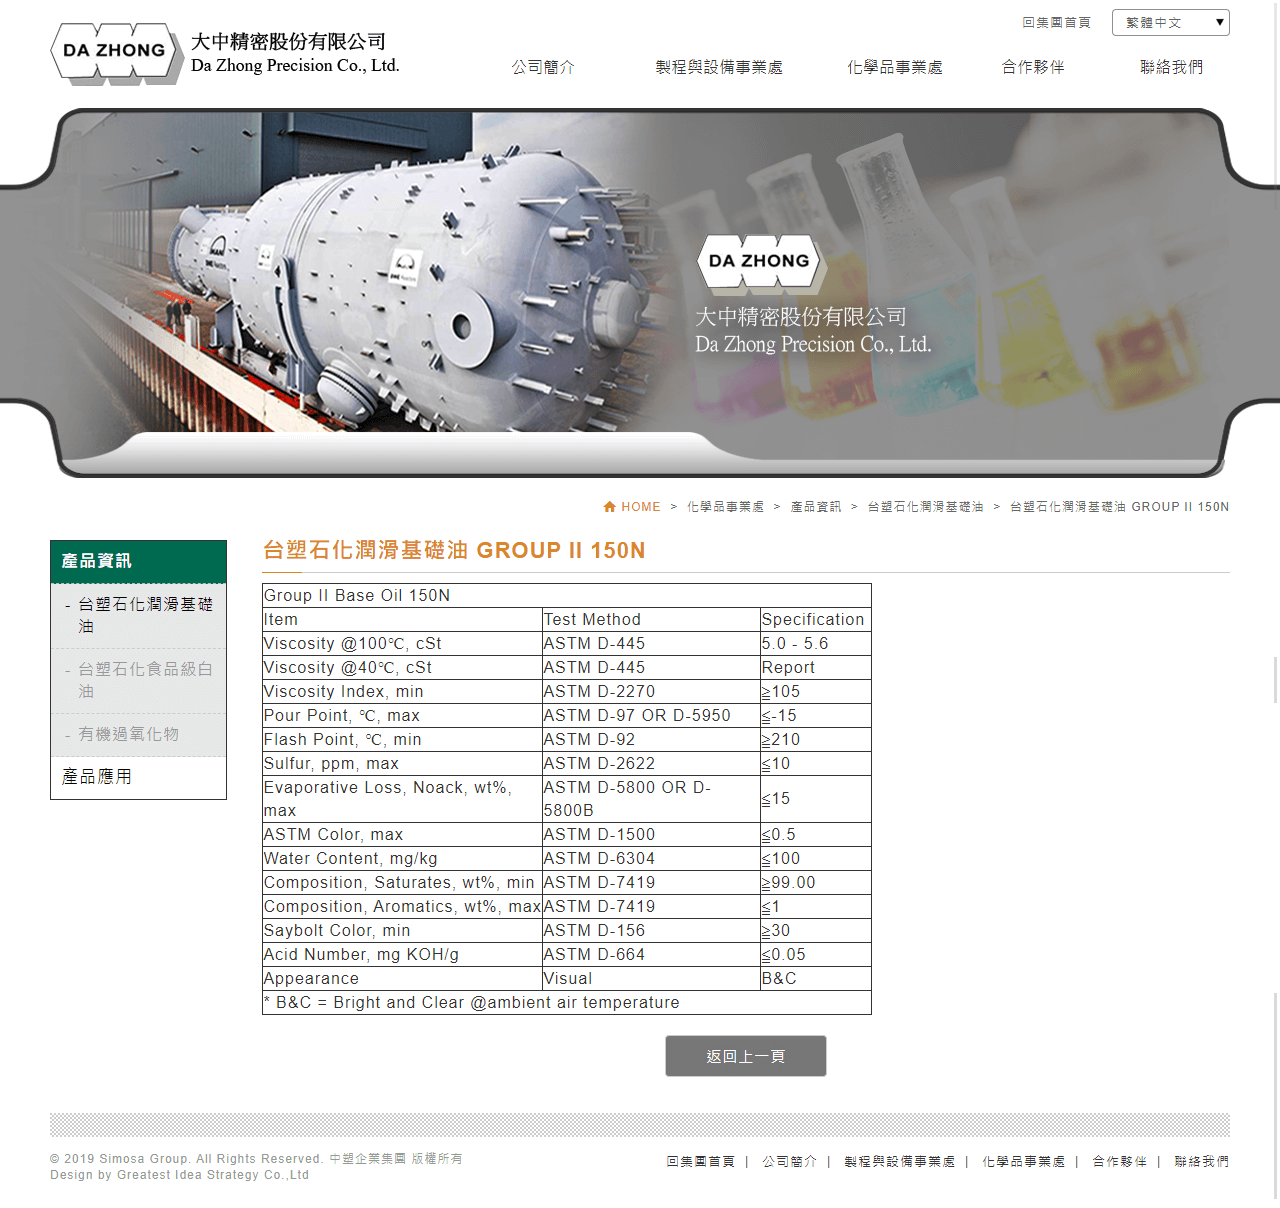Open 聯絡我們 in top navigation

pos(1171,67)
